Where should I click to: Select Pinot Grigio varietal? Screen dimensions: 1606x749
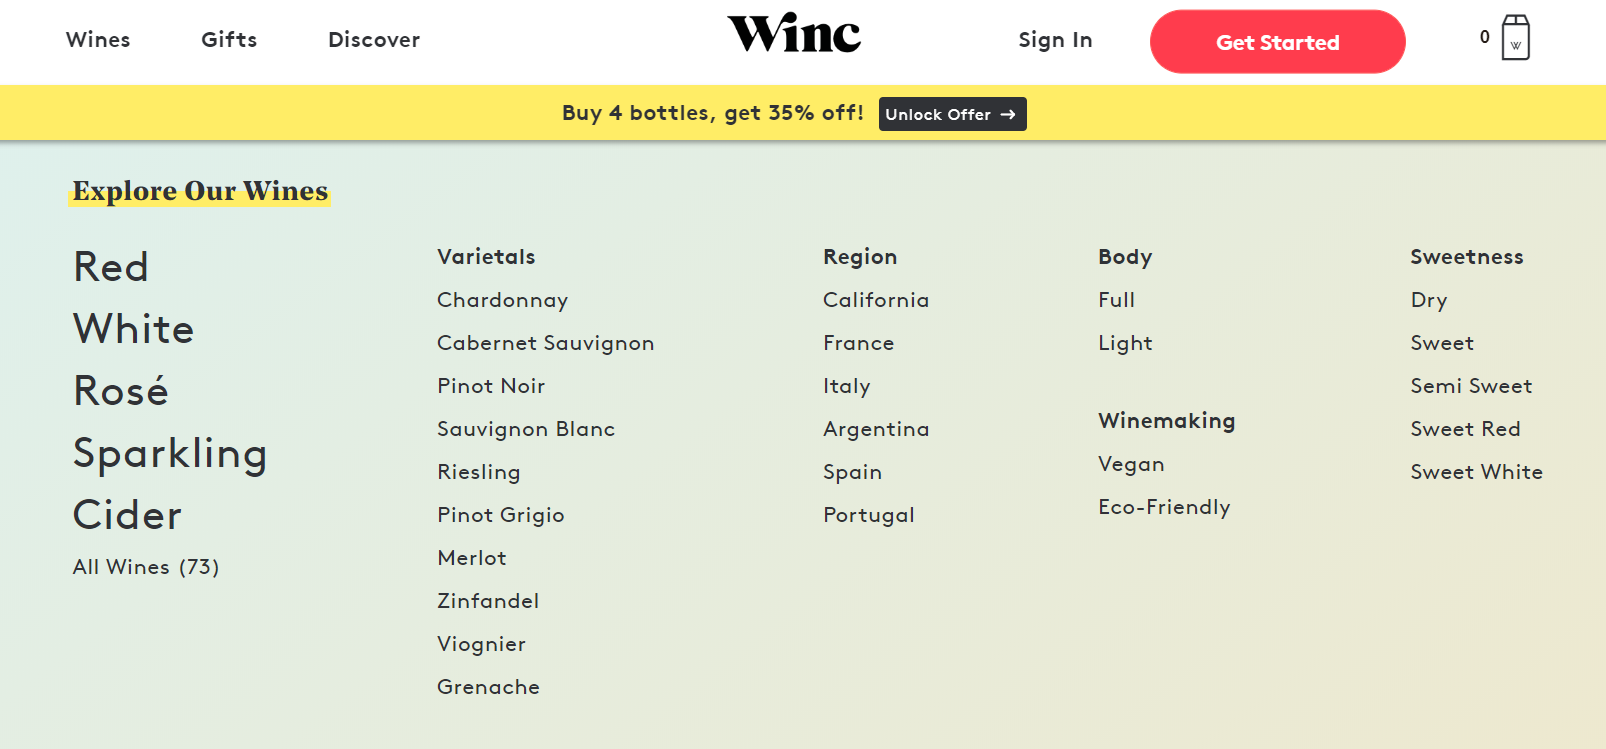point(500,515)
